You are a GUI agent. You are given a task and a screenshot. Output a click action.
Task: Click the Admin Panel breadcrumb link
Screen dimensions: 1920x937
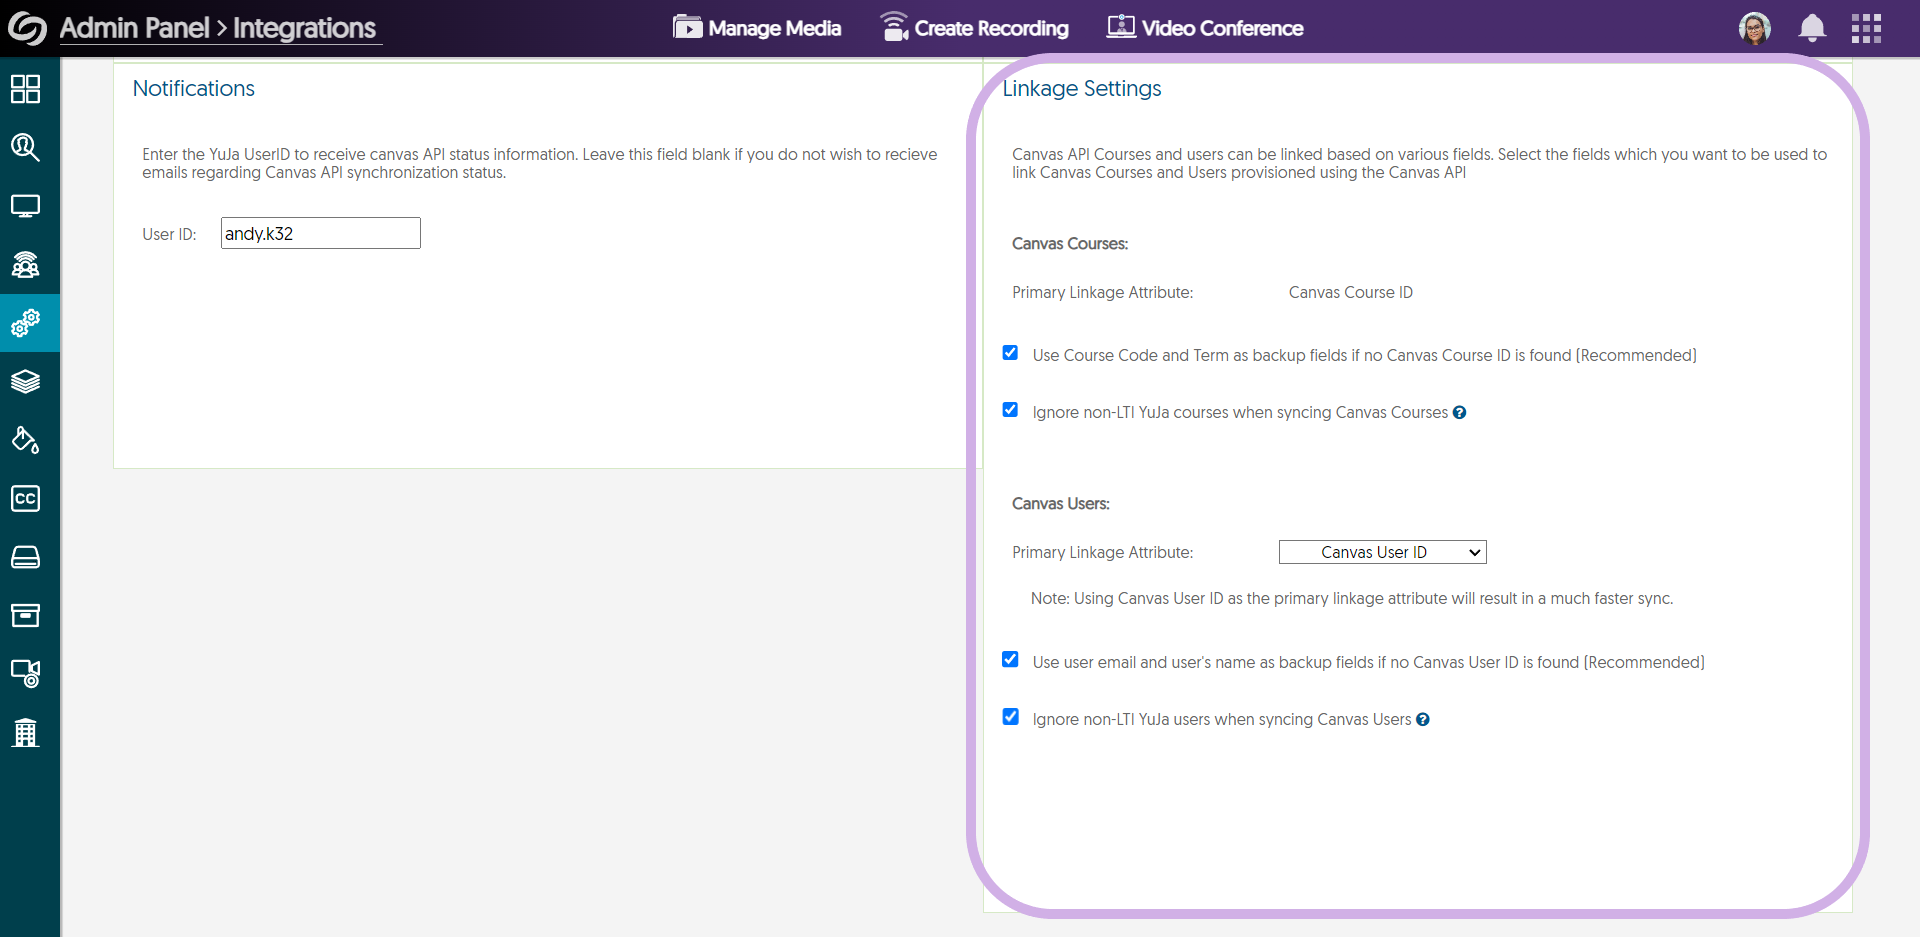pos(135,28)
